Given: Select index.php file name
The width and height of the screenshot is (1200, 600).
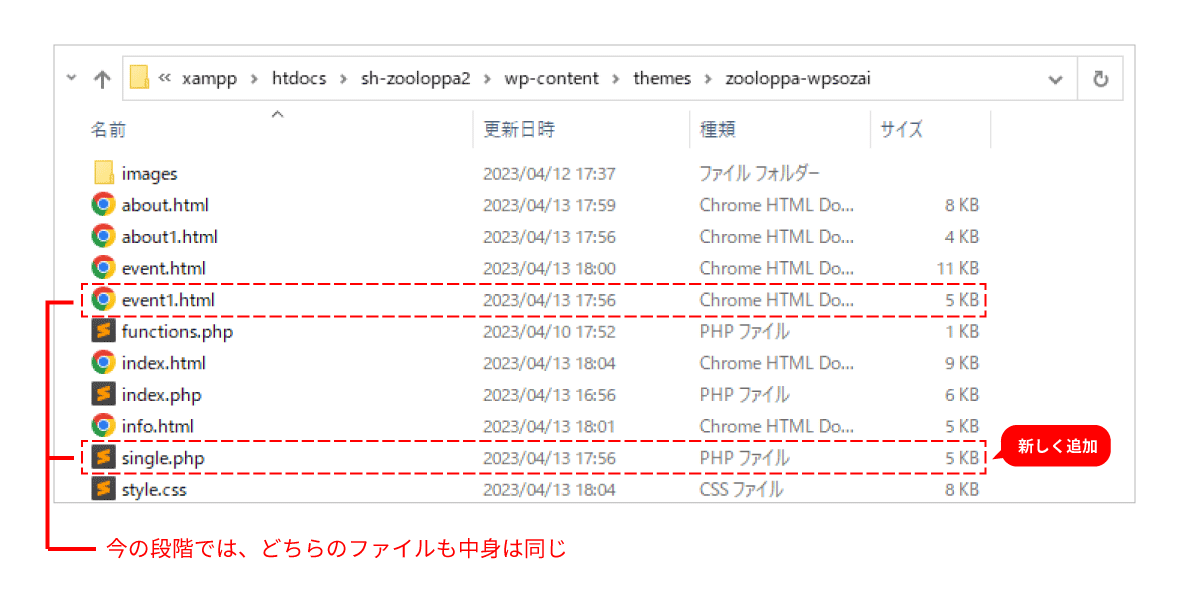Looking at the screenshot, I should 162,395.
